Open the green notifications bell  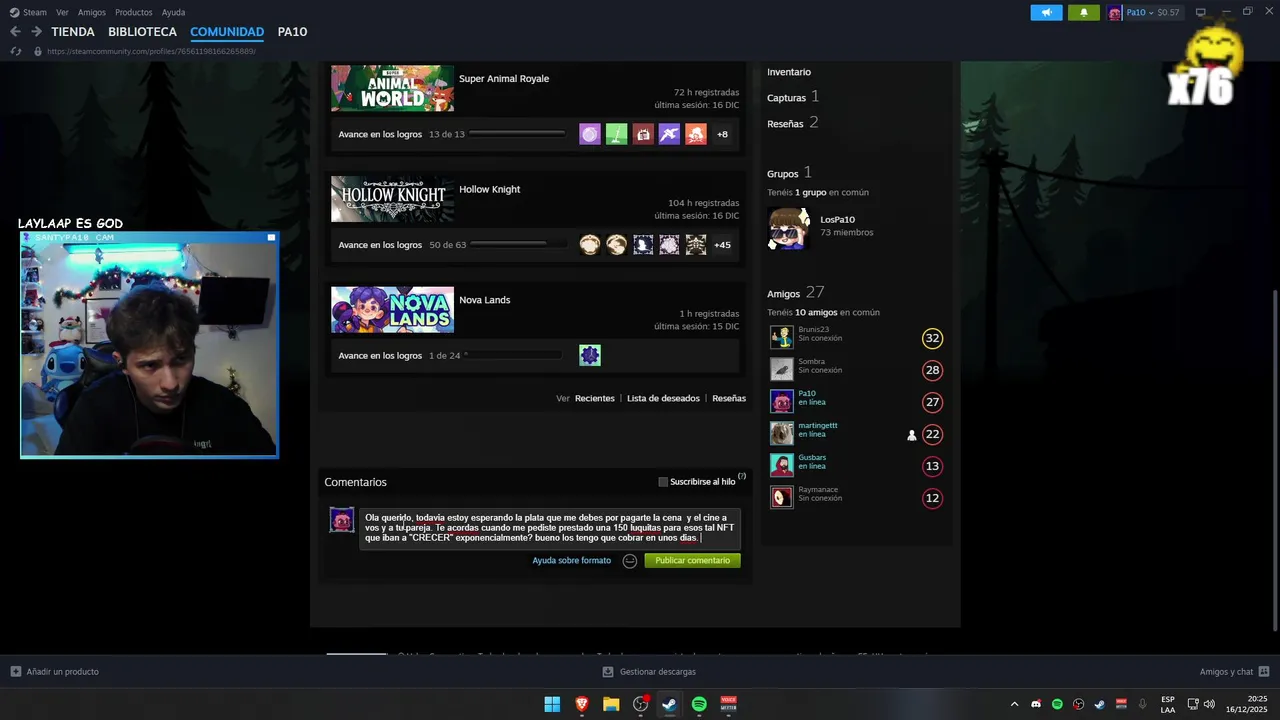[x=1083, y=12]
